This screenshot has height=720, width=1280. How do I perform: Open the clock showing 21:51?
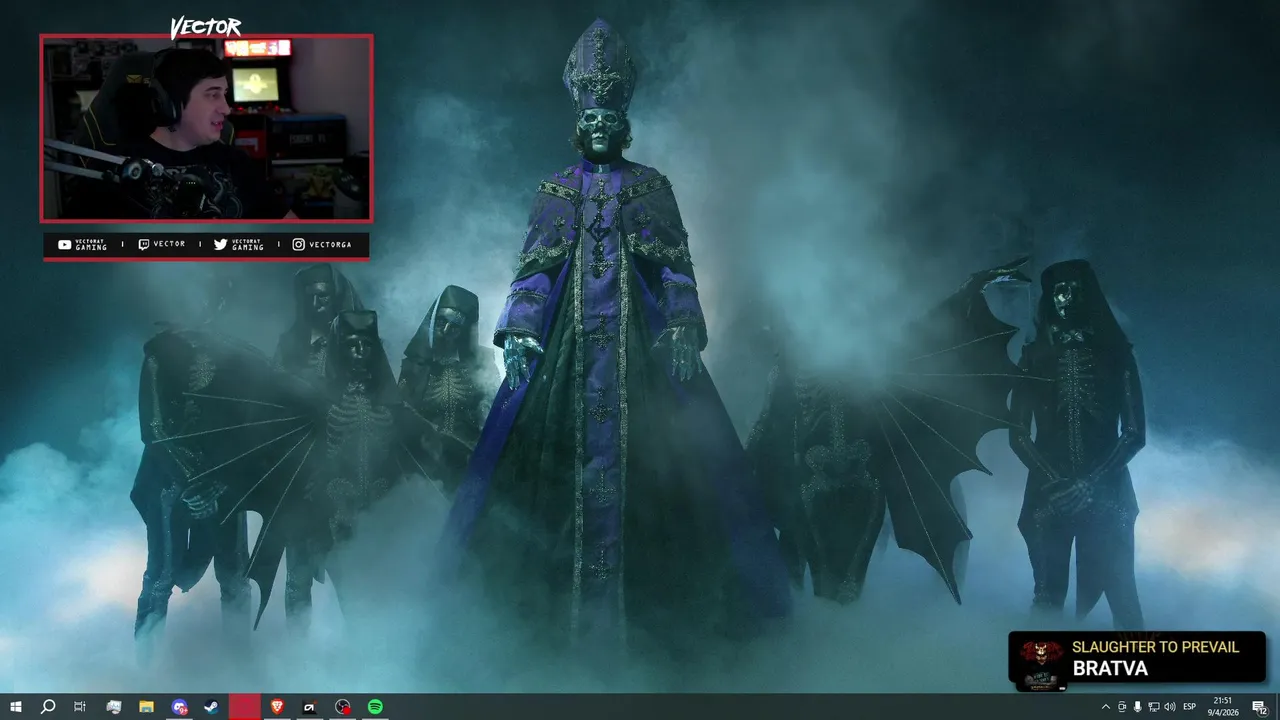coord(1222,707)
